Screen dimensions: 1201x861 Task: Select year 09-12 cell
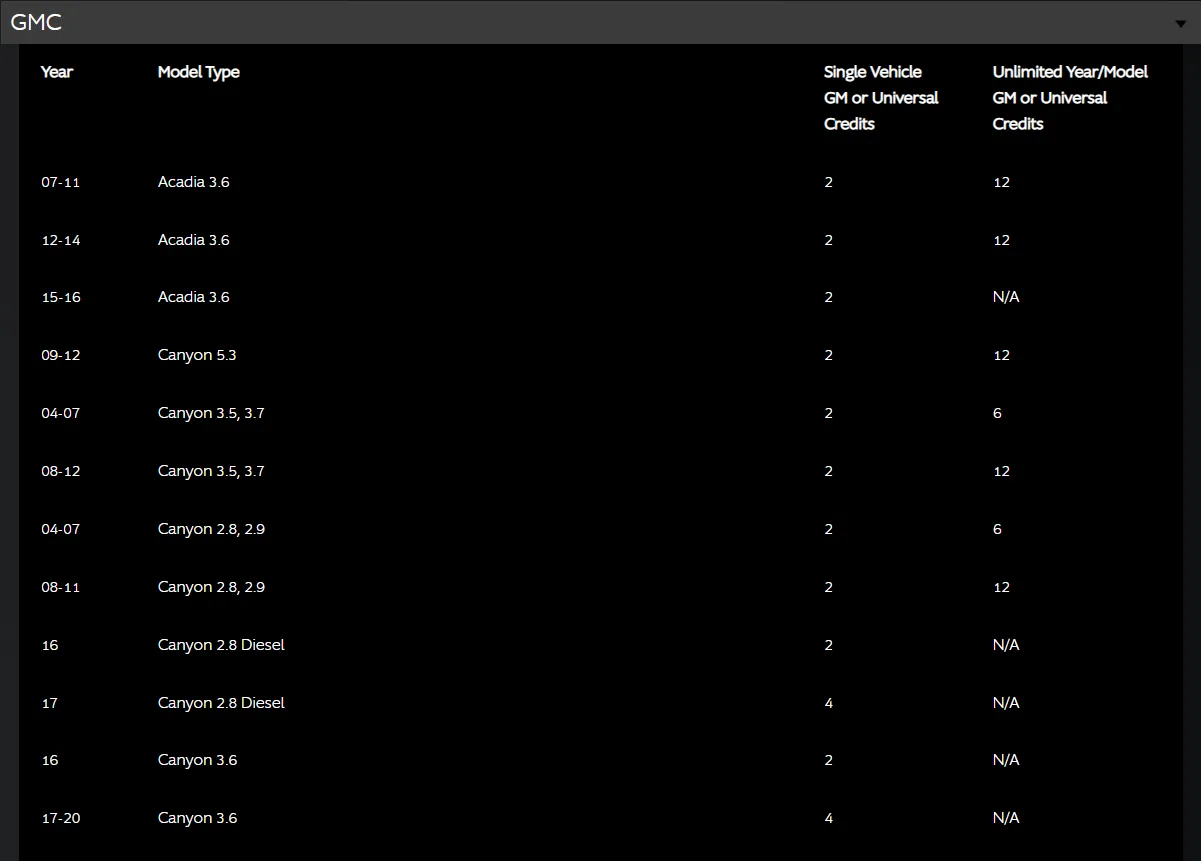tap(60, 356)
